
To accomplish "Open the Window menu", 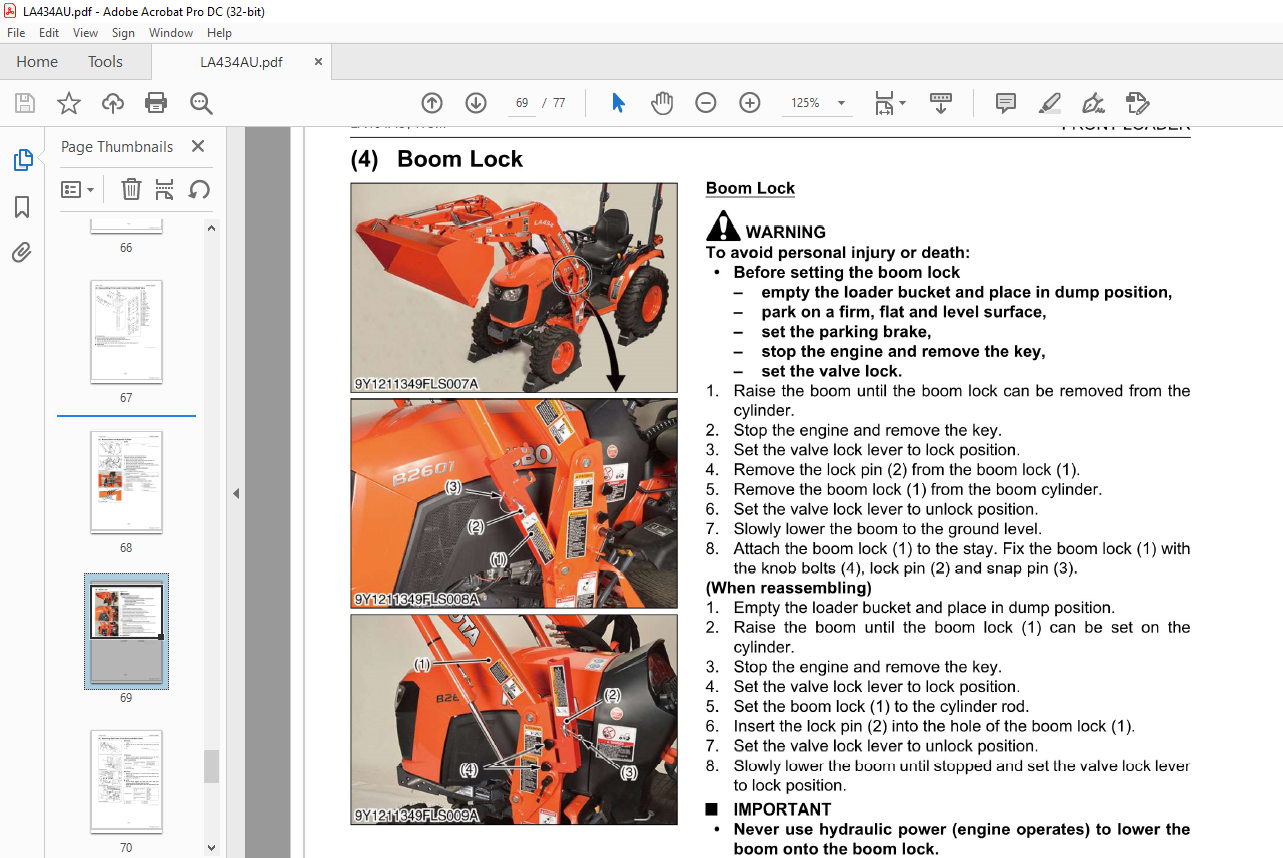I will (171, 33).
